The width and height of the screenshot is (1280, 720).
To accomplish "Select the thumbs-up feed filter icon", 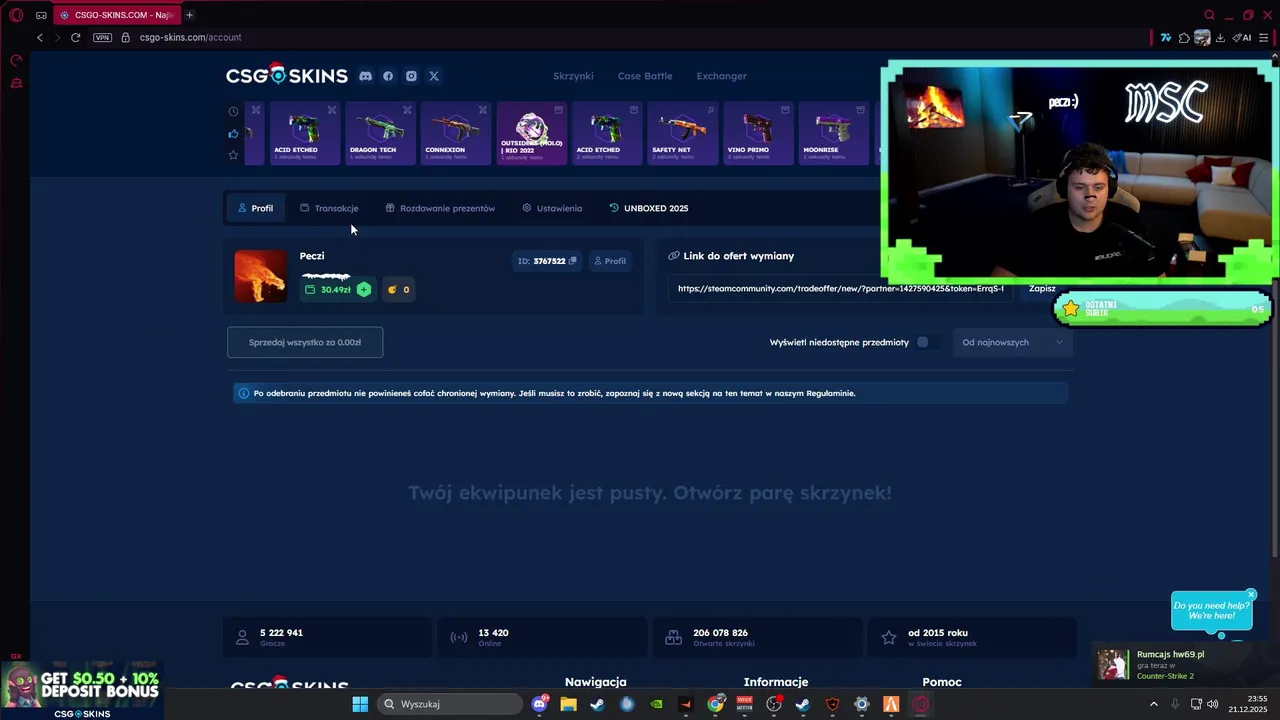I will [x=233, y=133].
